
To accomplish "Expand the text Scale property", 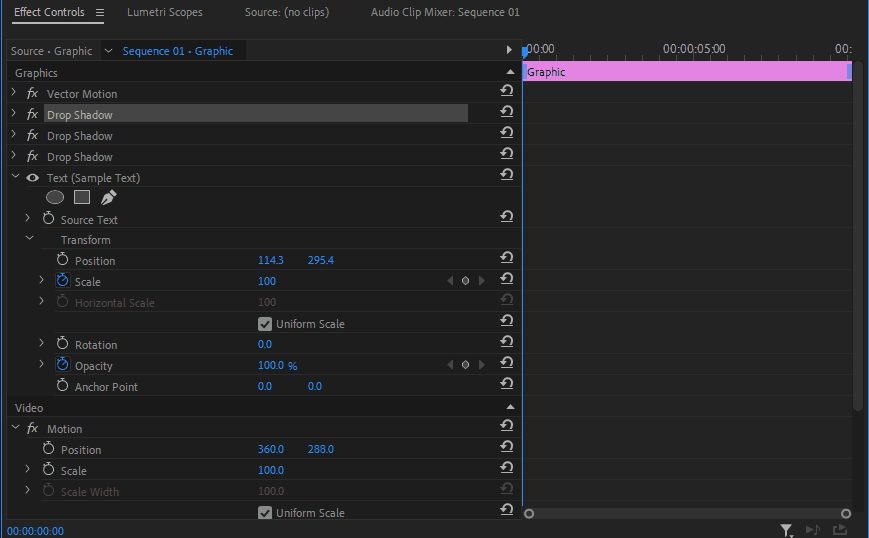I will pyautogui.click(x=42, y=280).
